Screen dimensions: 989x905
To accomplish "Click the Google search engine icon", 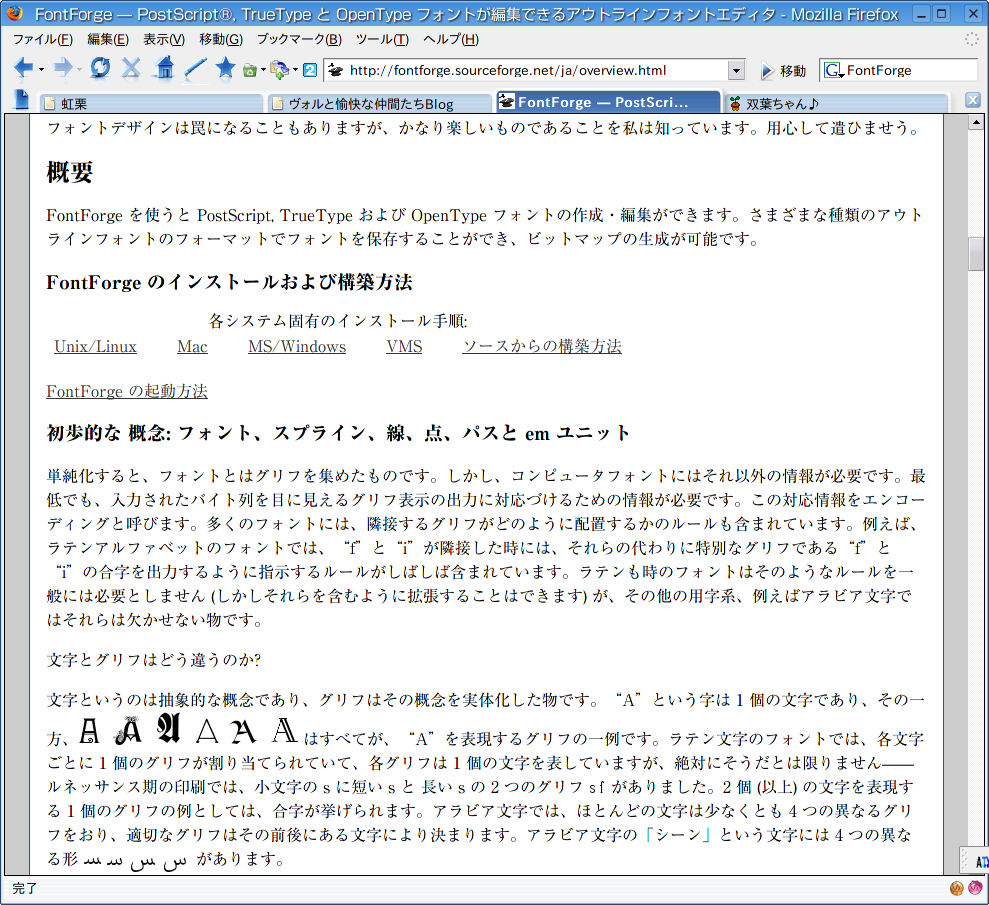I will (833, 70).
